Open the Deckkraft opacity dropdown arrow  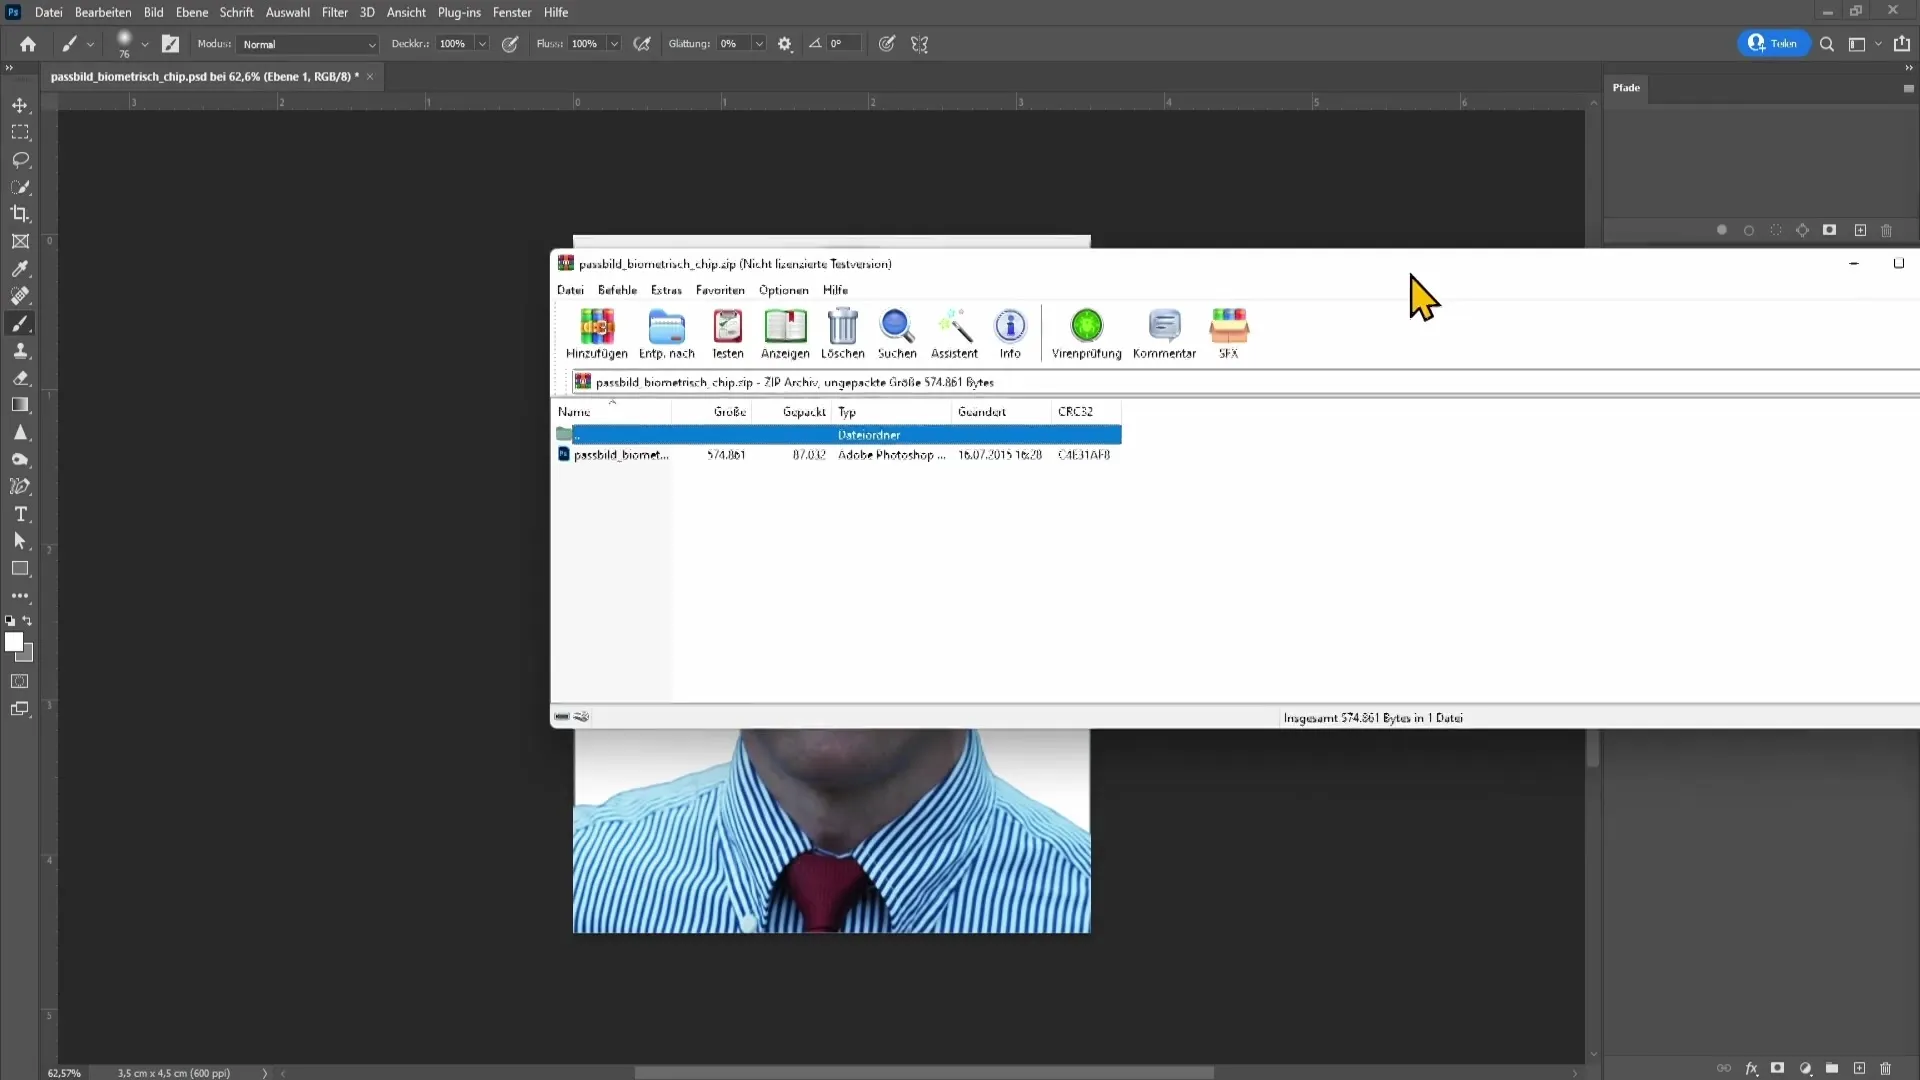click(482, 44)
